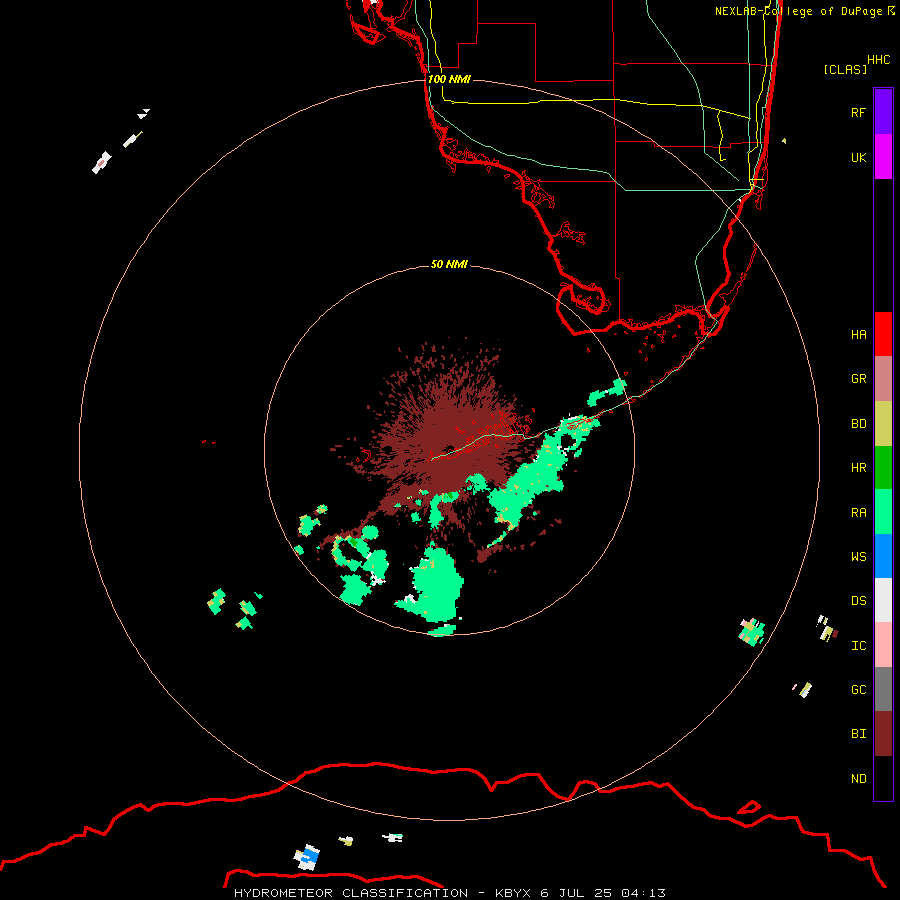900x900 pixels.
Task: Click the RF purple legend swatch
Action: coord(883,112)
